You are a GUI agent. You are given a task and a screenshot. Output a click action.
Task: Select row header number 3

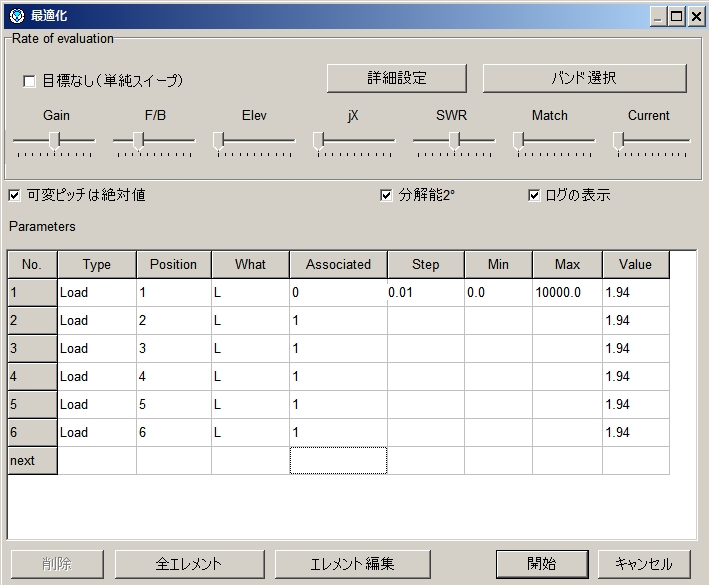[32, 349]
